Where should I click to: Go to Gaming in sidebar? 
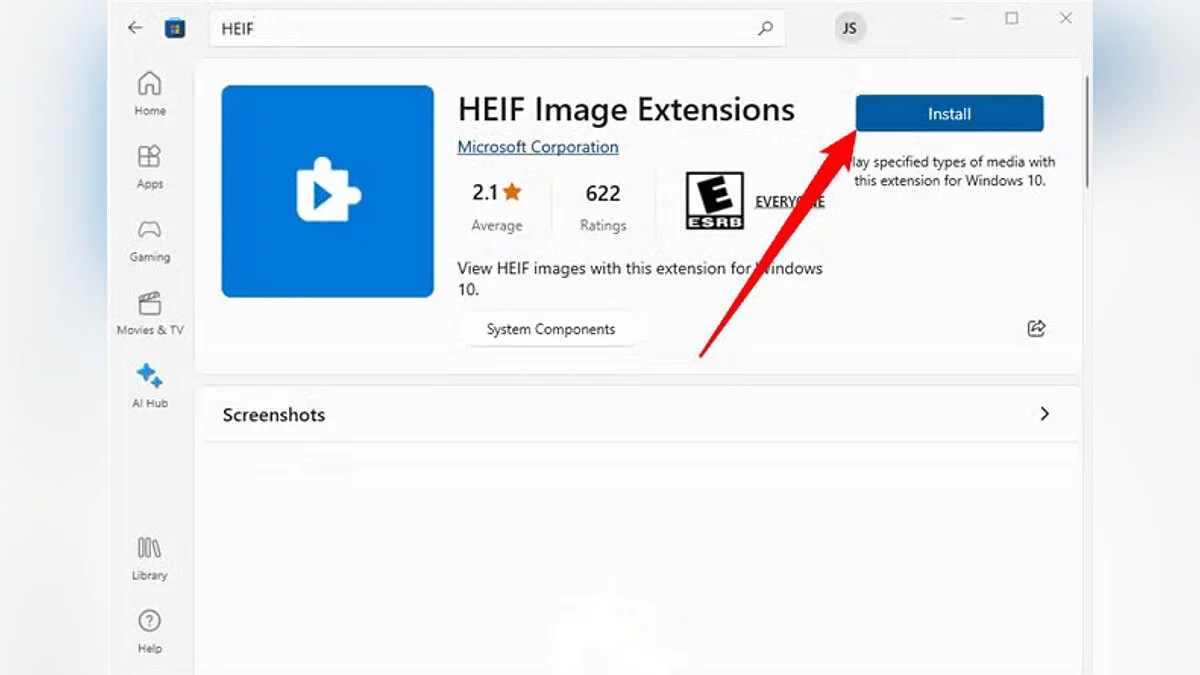point(150,240)
